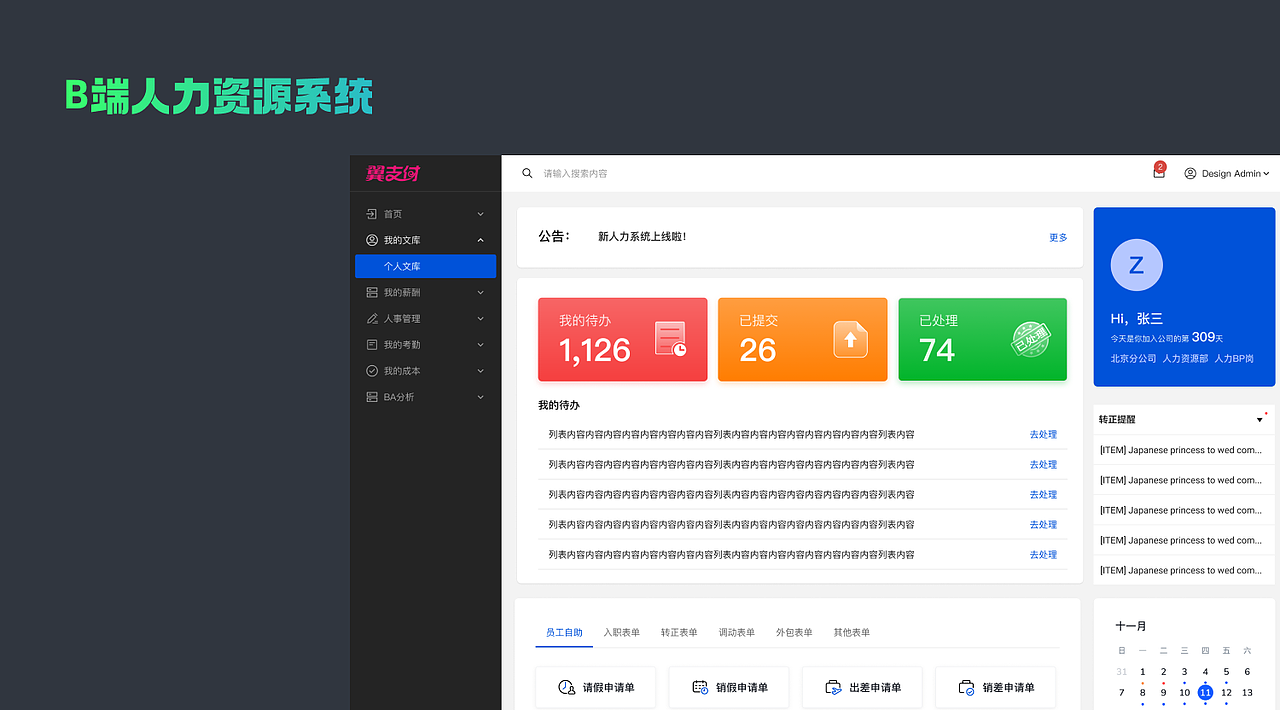Switch to the 员工自助 tab

click(x=564, y=632)
